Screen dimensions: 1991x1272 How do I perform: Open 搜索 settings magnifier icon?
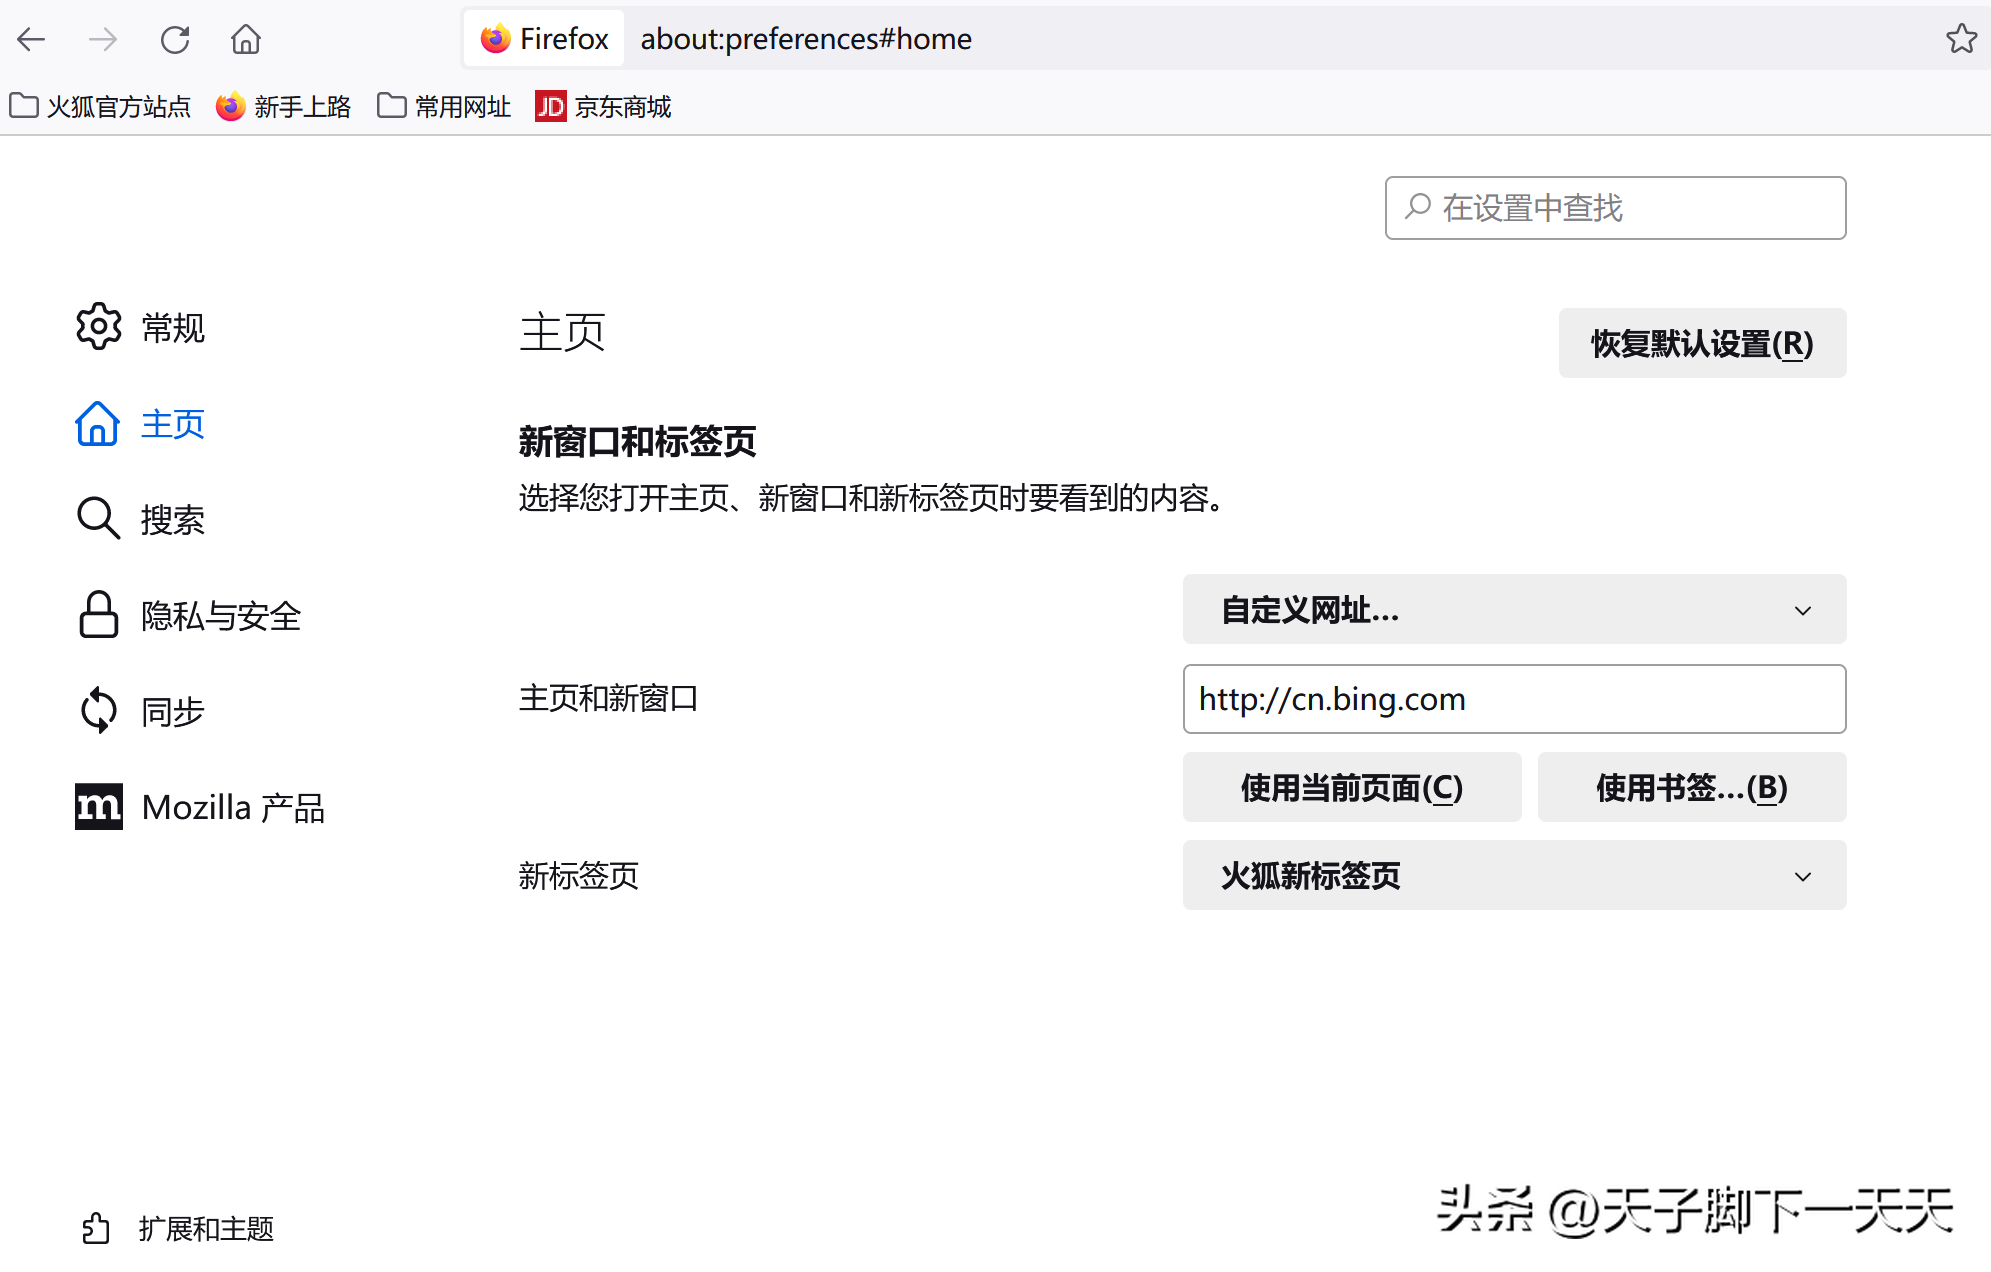[x=99, y=518]
